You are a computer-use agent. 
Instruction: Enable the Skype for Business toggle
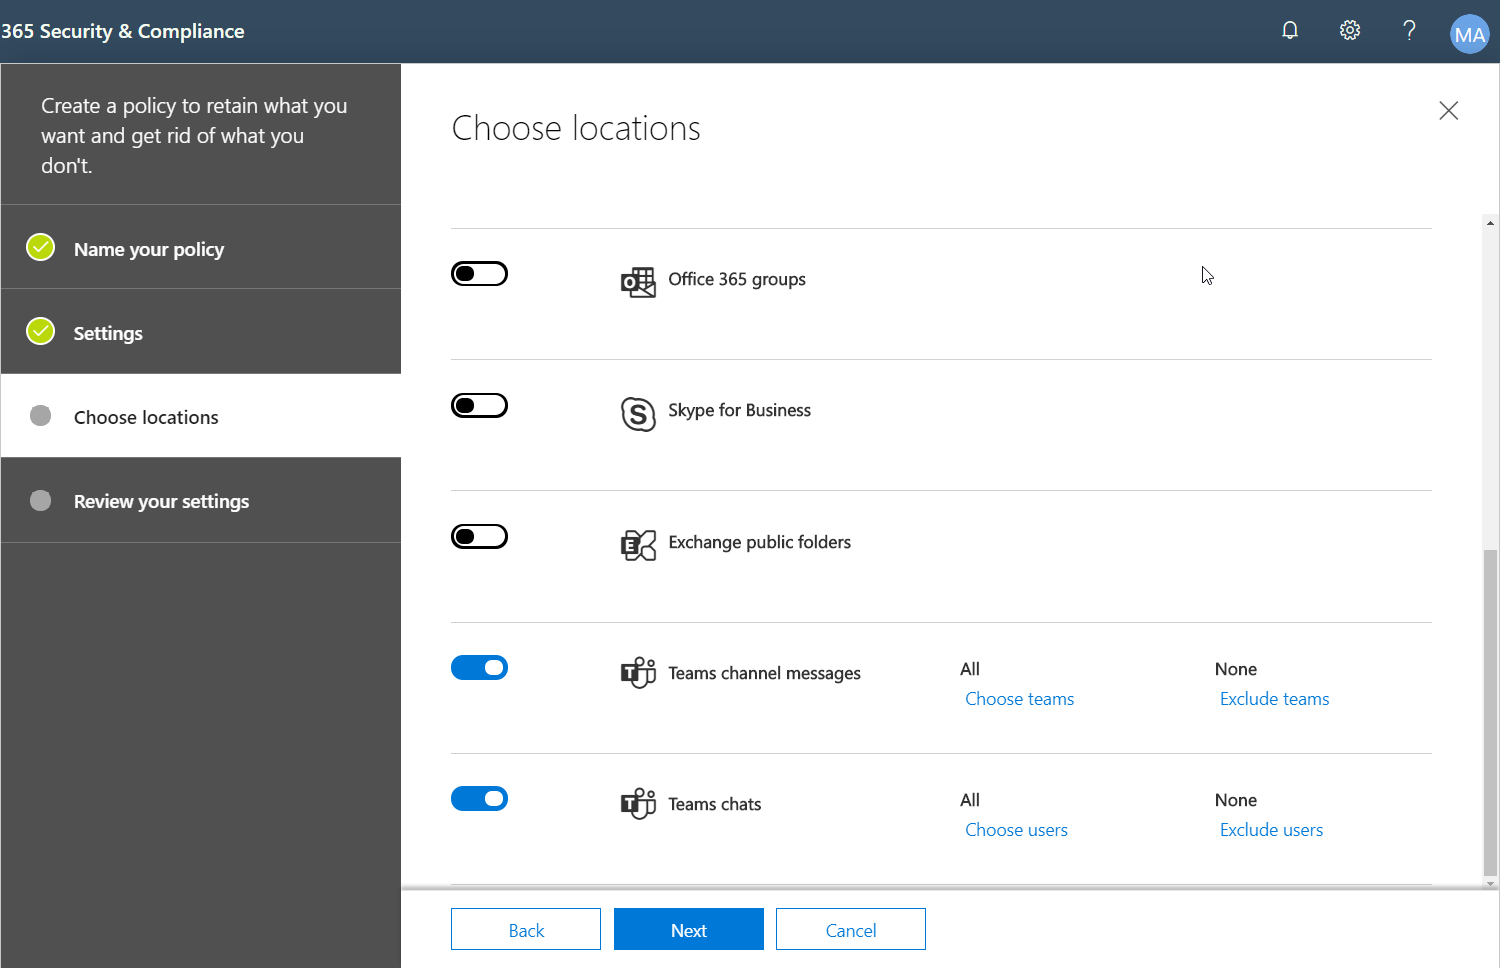tap(479, 405)
